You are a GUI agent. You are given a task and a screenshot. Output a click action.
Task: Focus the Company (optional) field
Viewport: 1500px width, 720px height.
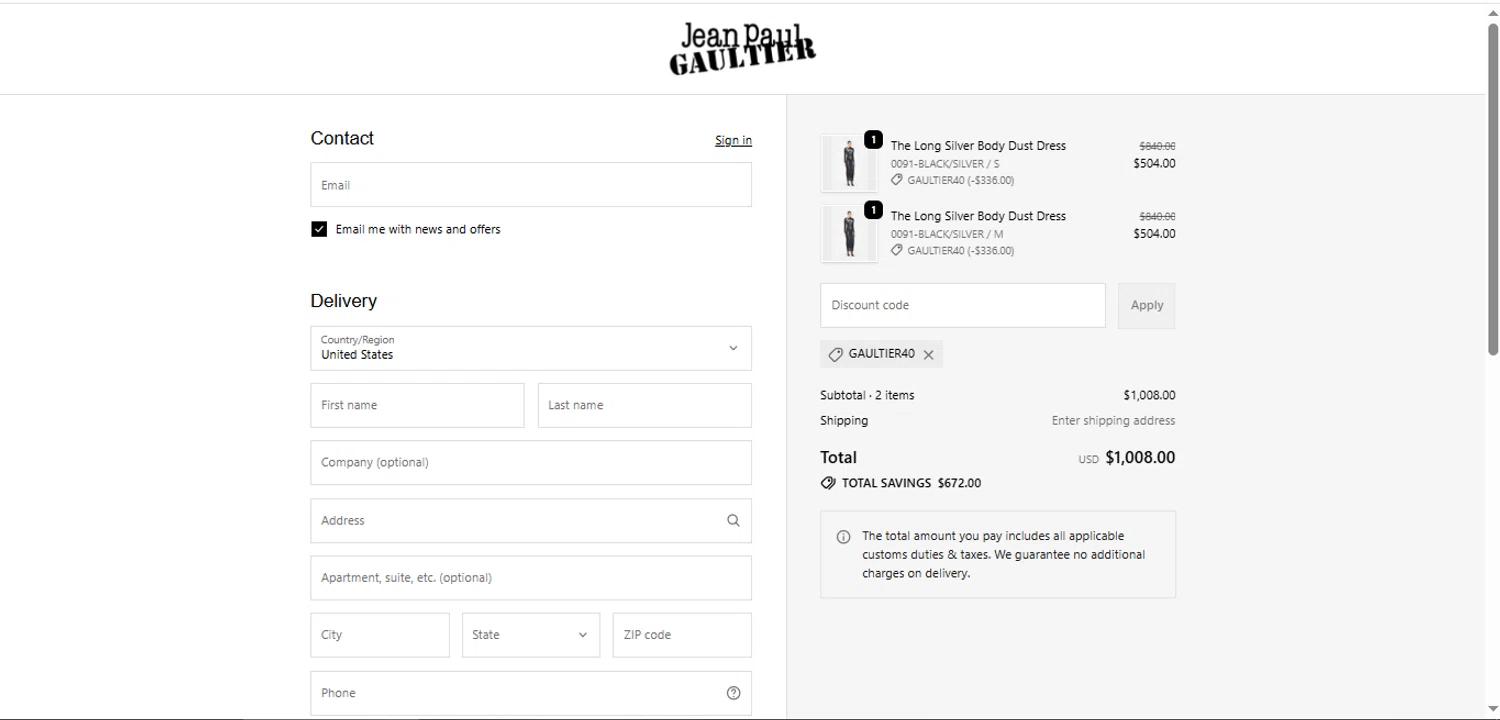click(531, 463)
